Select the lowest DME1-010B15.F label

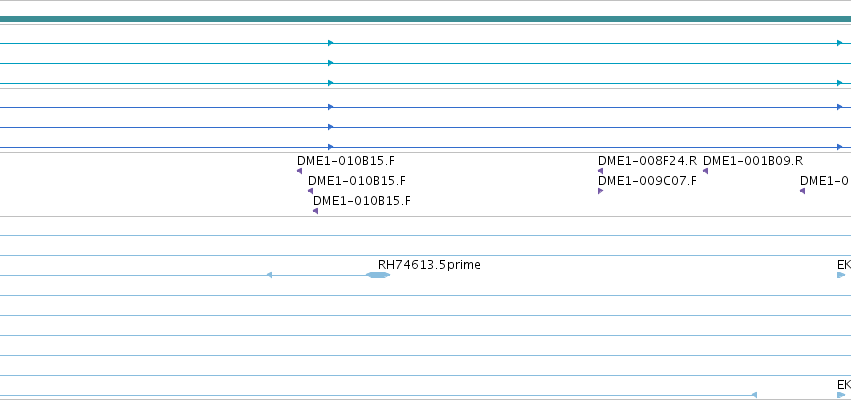click(362, 201)
